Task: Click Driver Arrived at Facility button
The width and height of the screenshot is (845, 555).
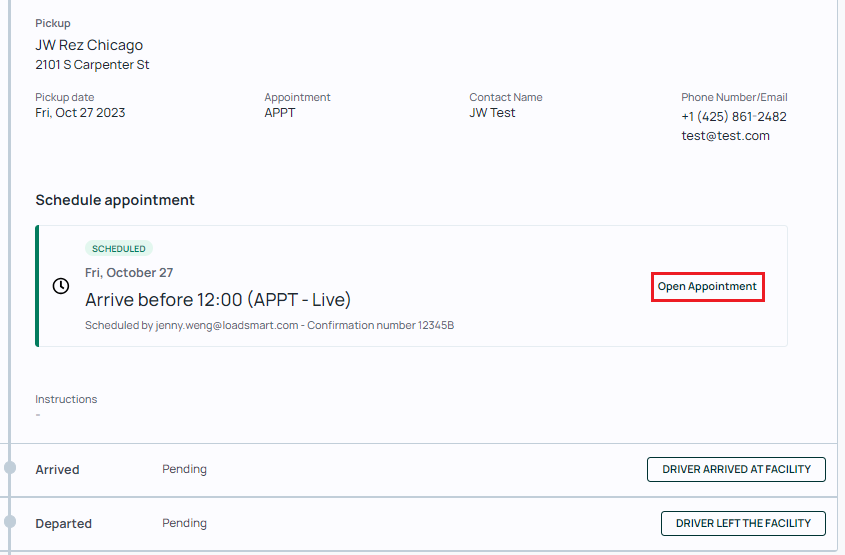Action: tap(736, 469)
